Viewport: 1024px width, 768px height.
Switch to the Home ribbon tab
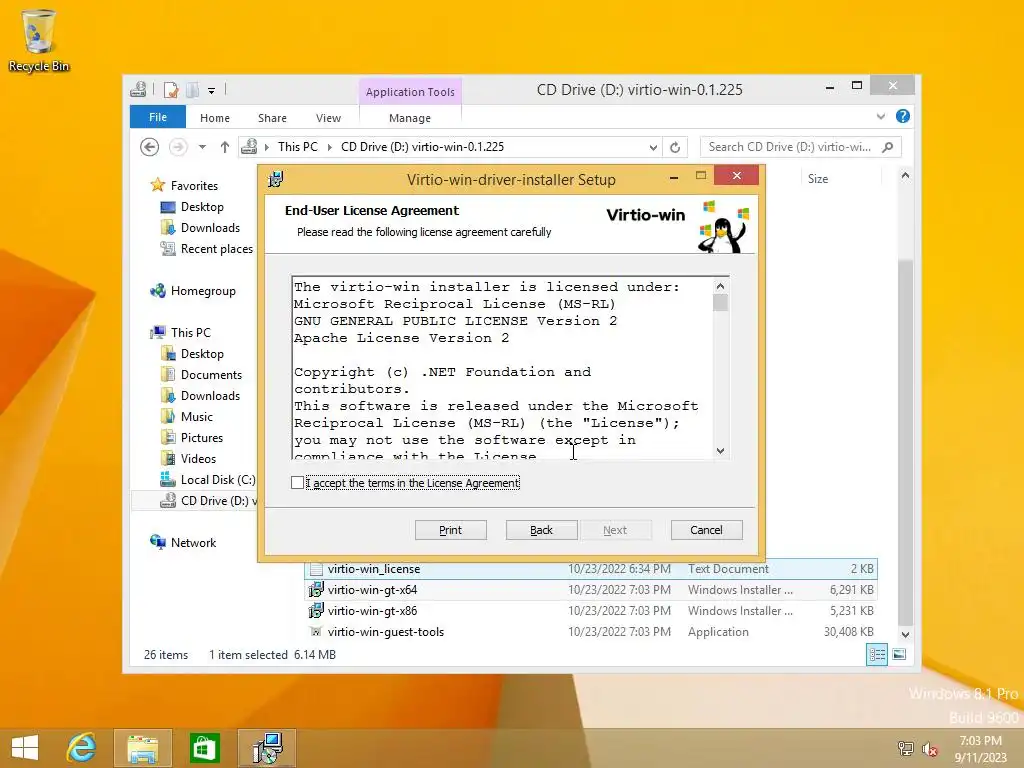coord(215,118)
